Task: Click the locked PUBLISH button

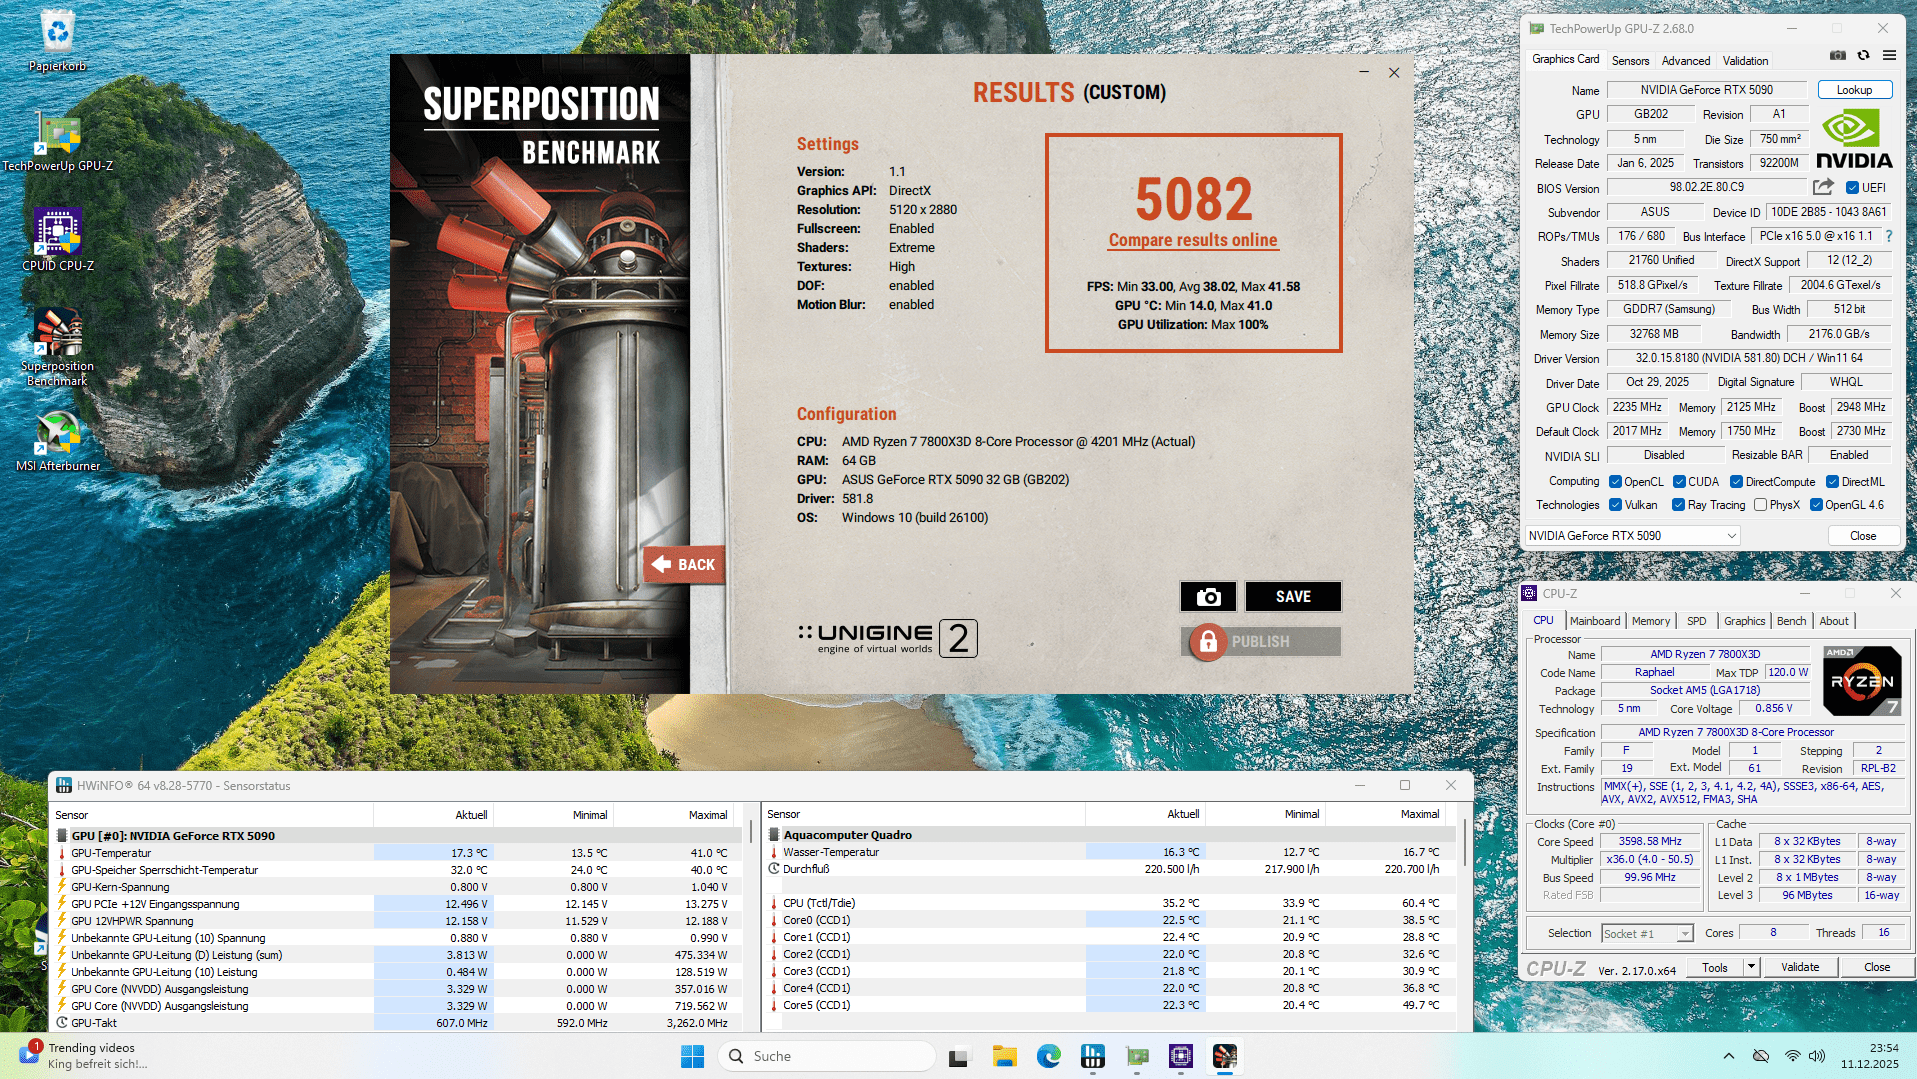Action: (x=1260, y=641)
